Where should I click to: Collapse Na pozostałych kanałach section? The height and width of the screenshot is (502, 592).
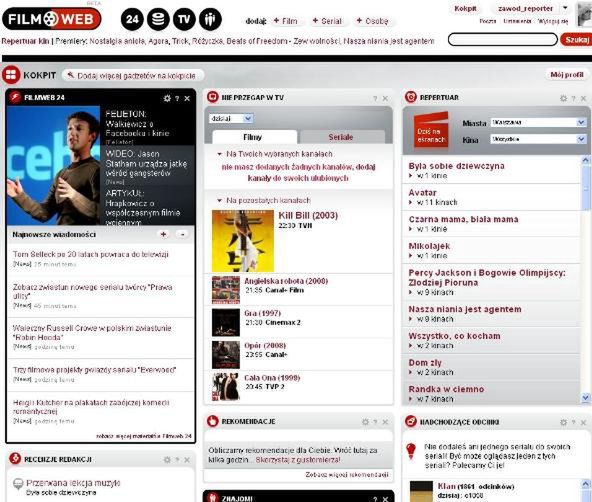pyautogui.click(x=219, y=200)
